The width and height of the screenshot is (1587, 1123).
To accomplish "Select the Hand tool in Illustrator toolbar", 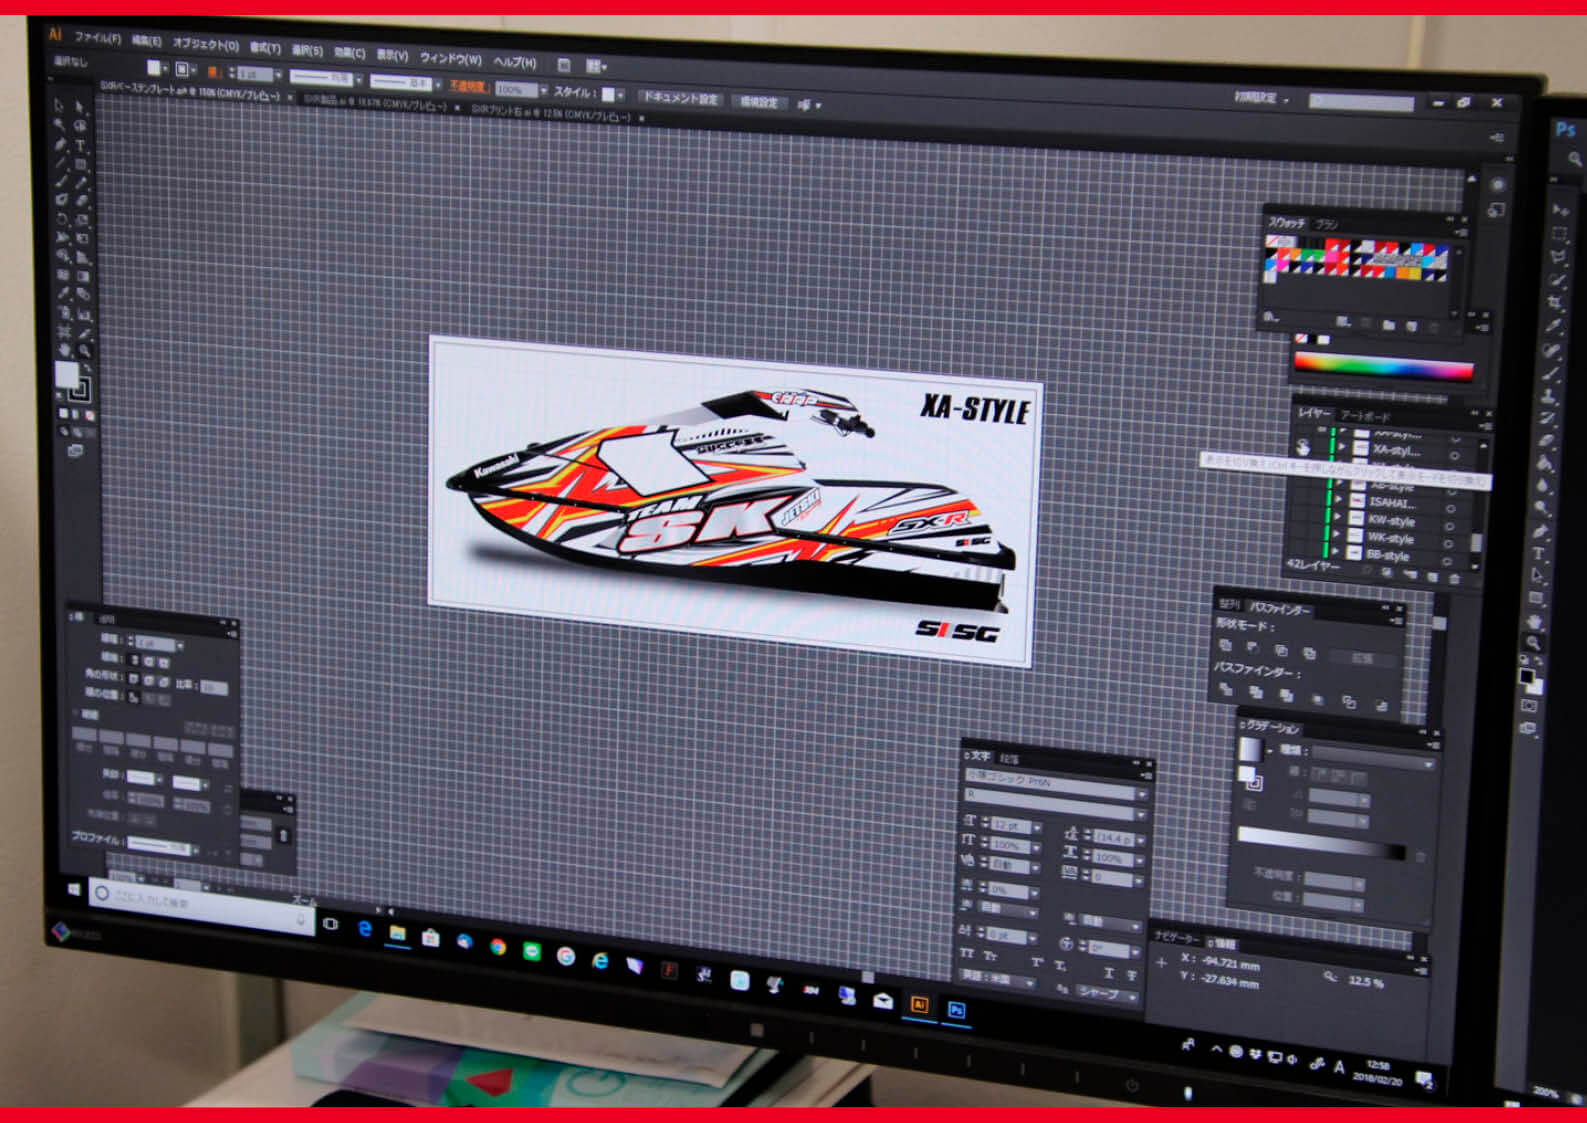I will pos(63,350).
